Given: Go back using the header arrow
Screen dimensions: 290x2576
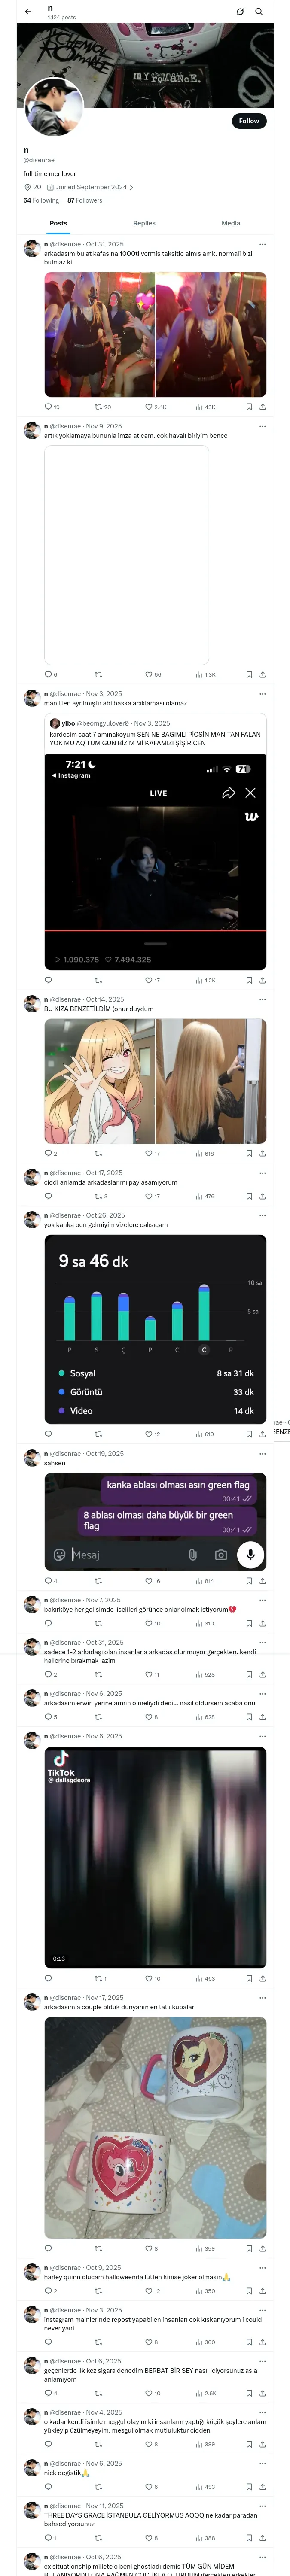Looking at the screenshot, I should 28,12.
